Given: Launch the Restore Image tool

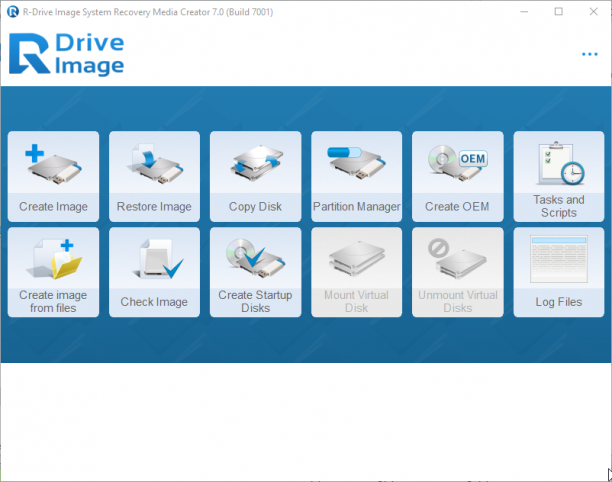Looking at the screenshot, I should tap(154, 176).
